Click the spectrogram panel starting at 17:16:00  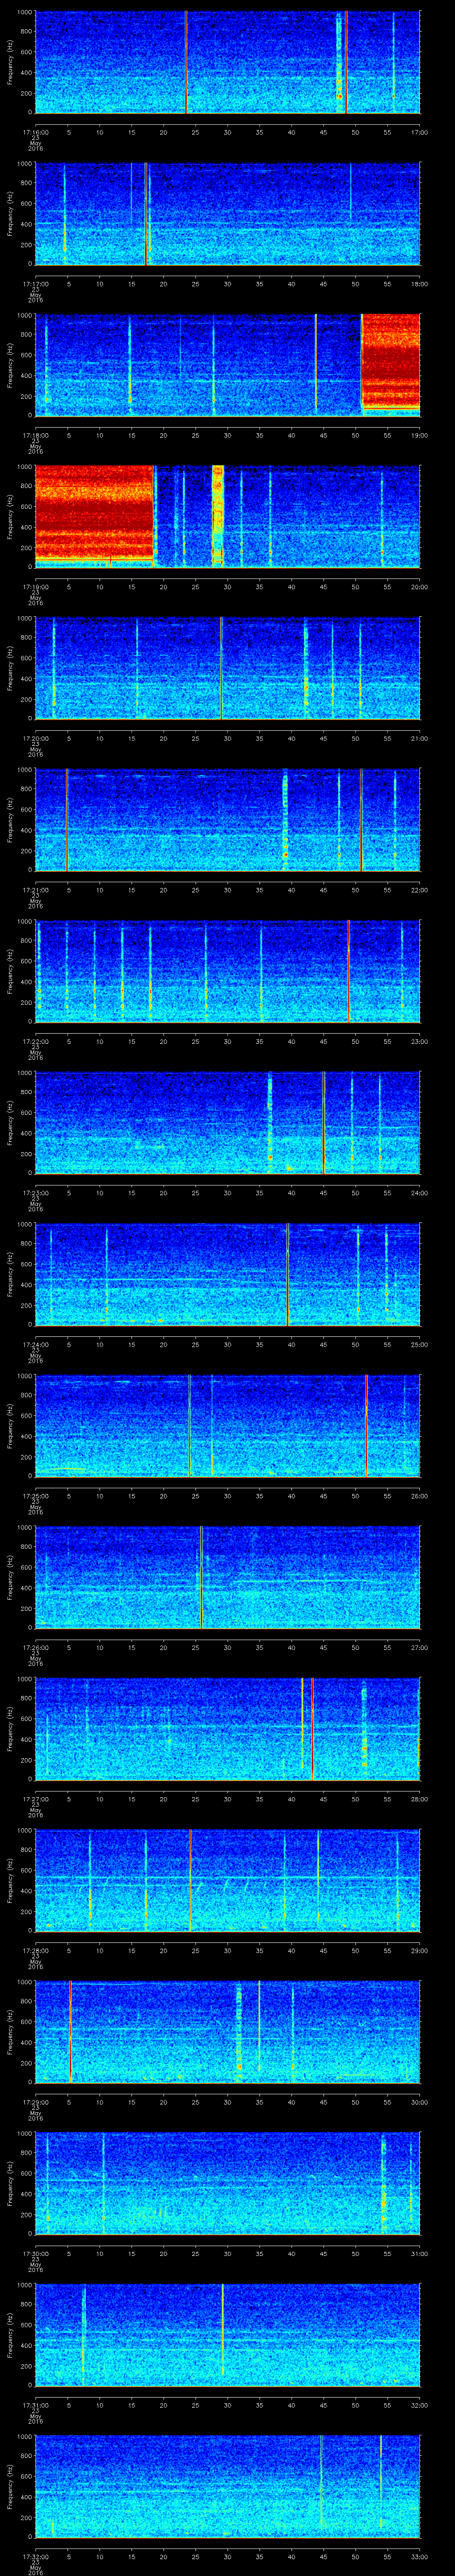(x=228, y=62)
